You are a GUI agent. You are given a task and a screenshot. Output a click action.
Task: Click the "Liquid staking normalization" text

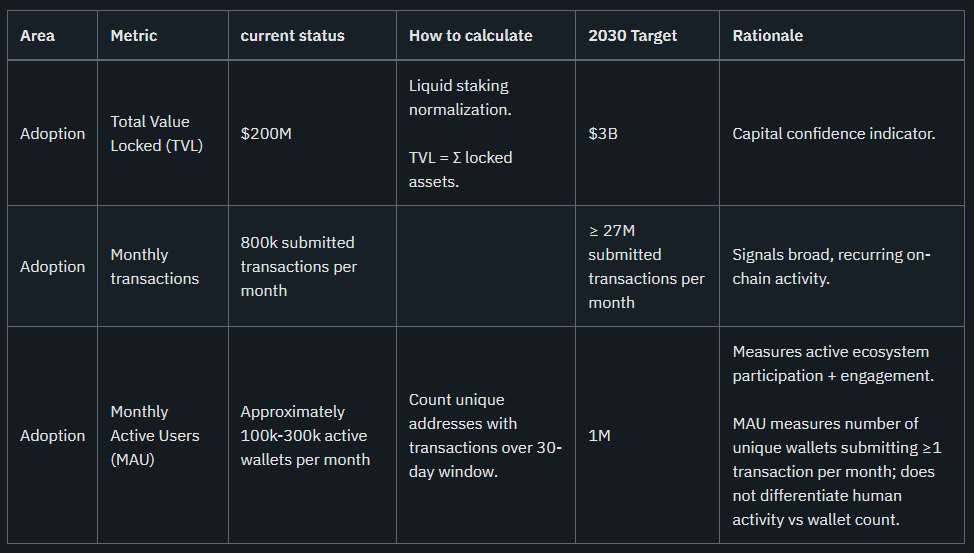[460, 97]
